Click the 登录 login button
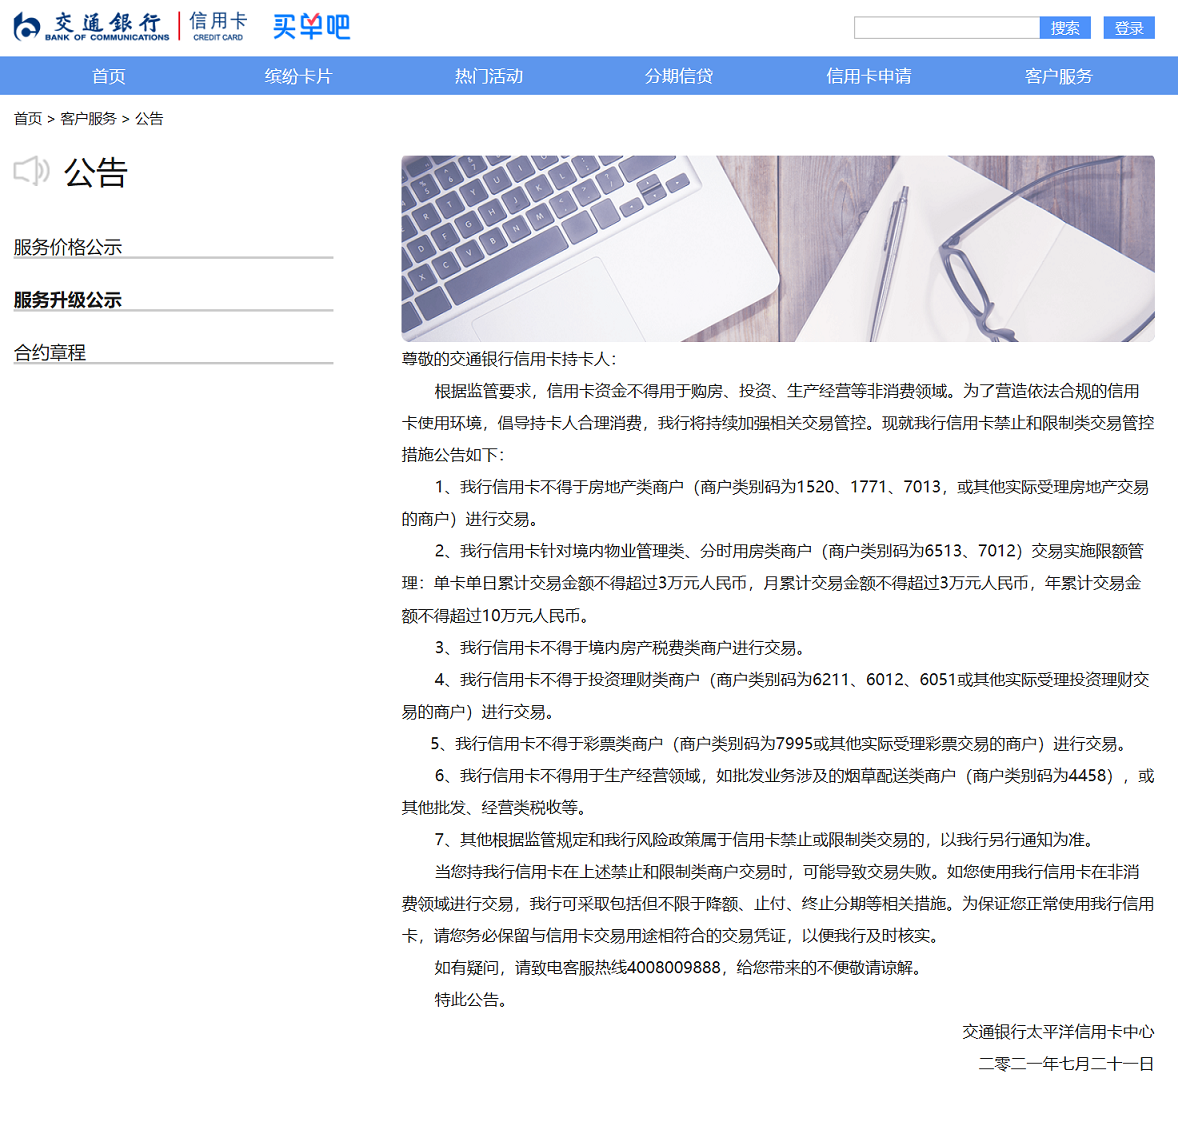This screenshot has height=1124, width=1178. pos(1128,28)
